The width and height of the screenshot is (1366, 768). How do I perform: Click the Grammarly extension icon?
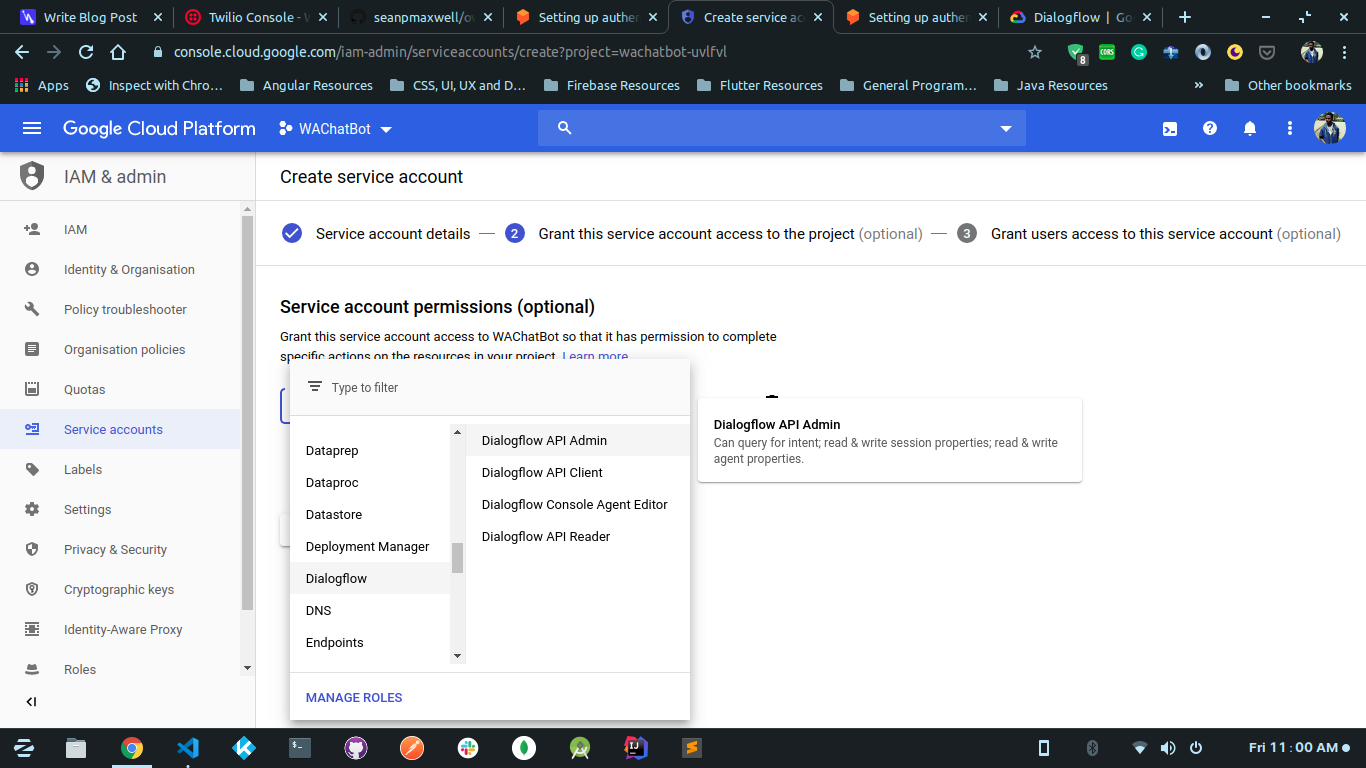tap(1139, 52)
